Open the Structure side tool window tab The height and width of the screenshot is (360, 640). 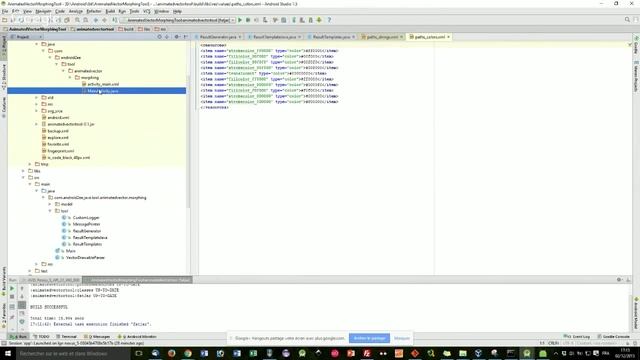[x=4, y=77]
